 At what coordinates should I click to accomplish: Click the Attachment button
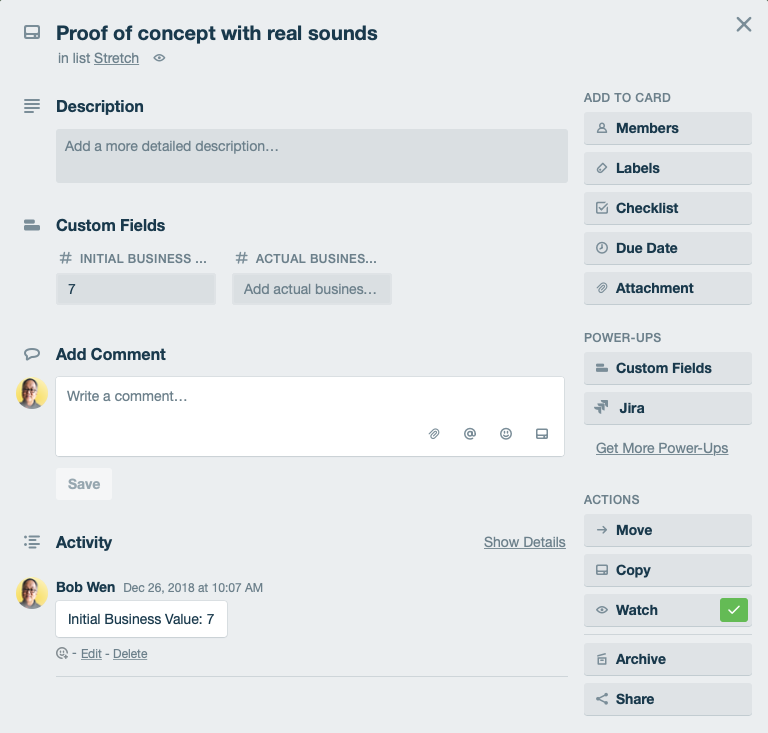click(x=667, y=288)
